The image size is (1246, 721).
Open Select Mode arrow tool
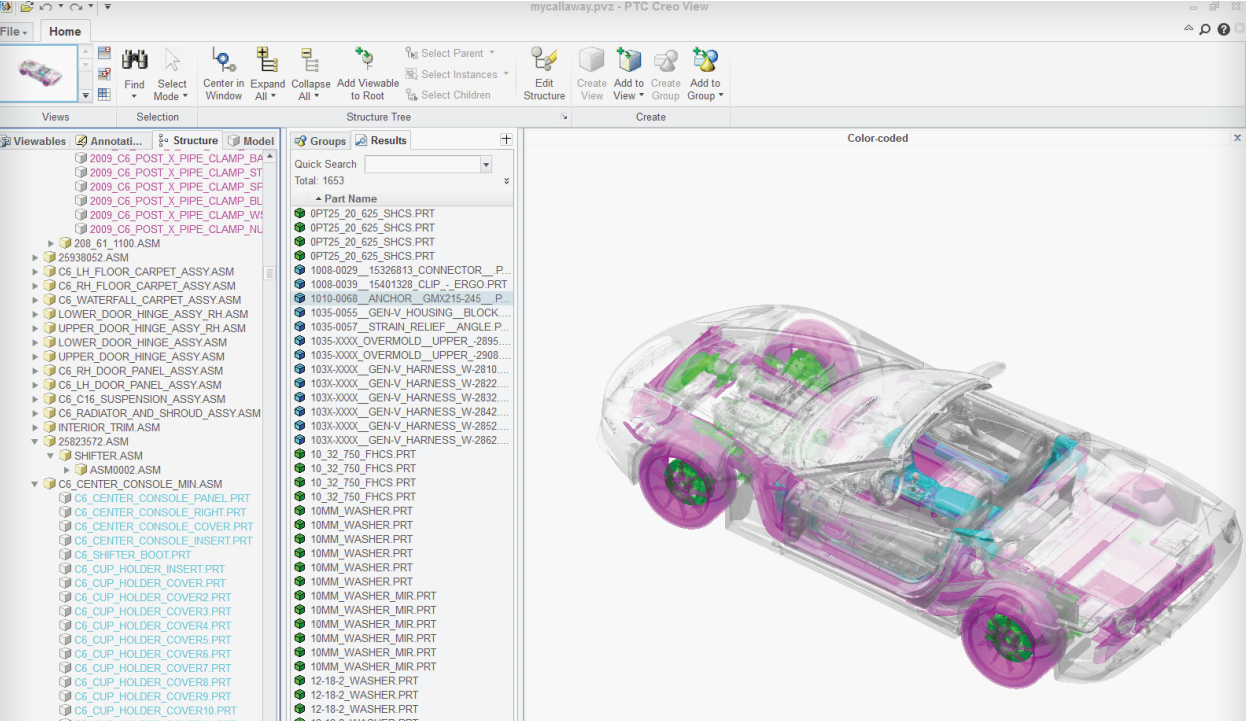click(171, 72)
